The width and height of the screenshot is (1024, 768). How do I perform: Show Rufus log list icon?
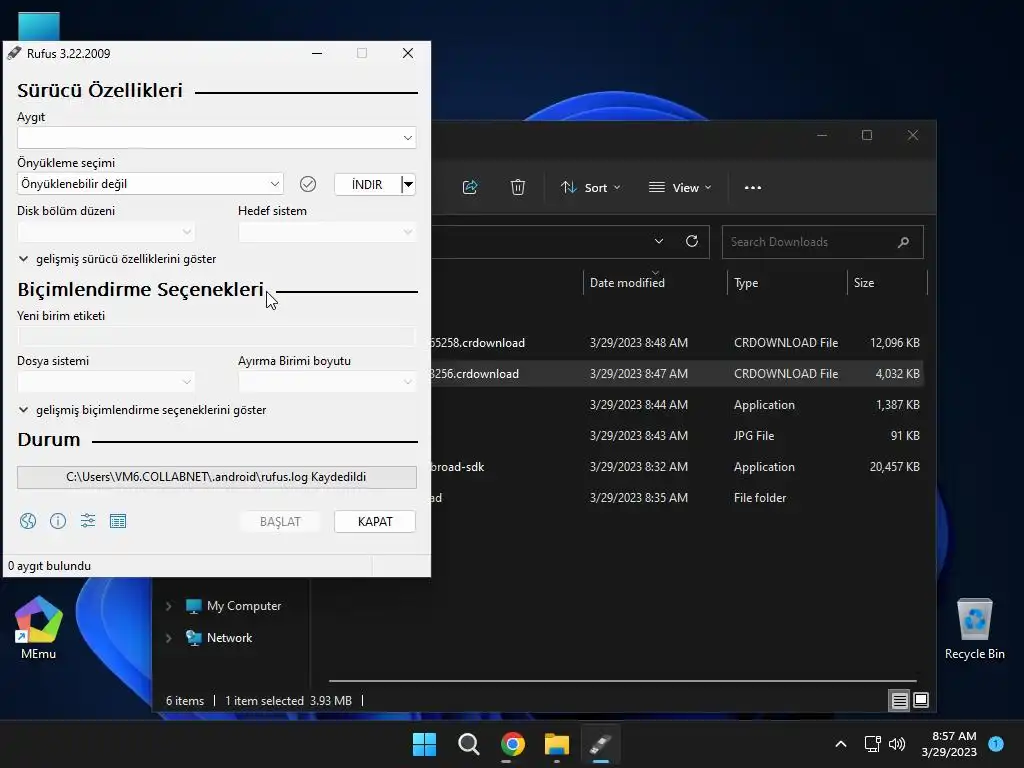click(118, 520)
